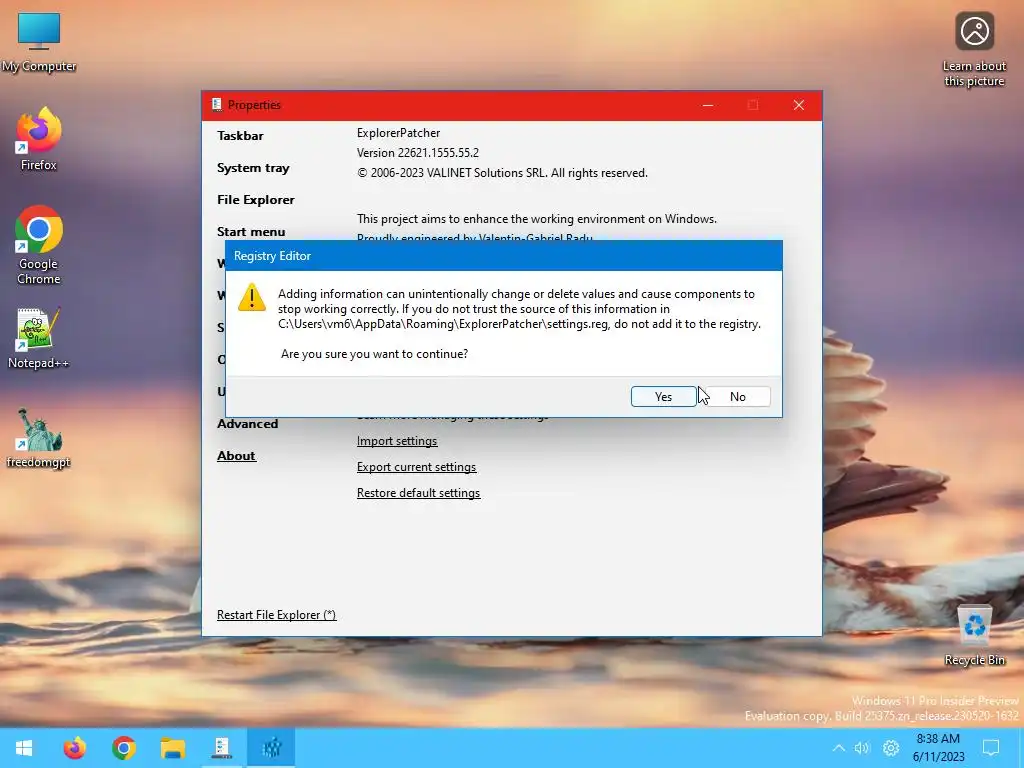The height and width of the screenshot is (768, 1024).
Task: Click 'Are you sure you want to continue?' text
Action: click(374, 354)
